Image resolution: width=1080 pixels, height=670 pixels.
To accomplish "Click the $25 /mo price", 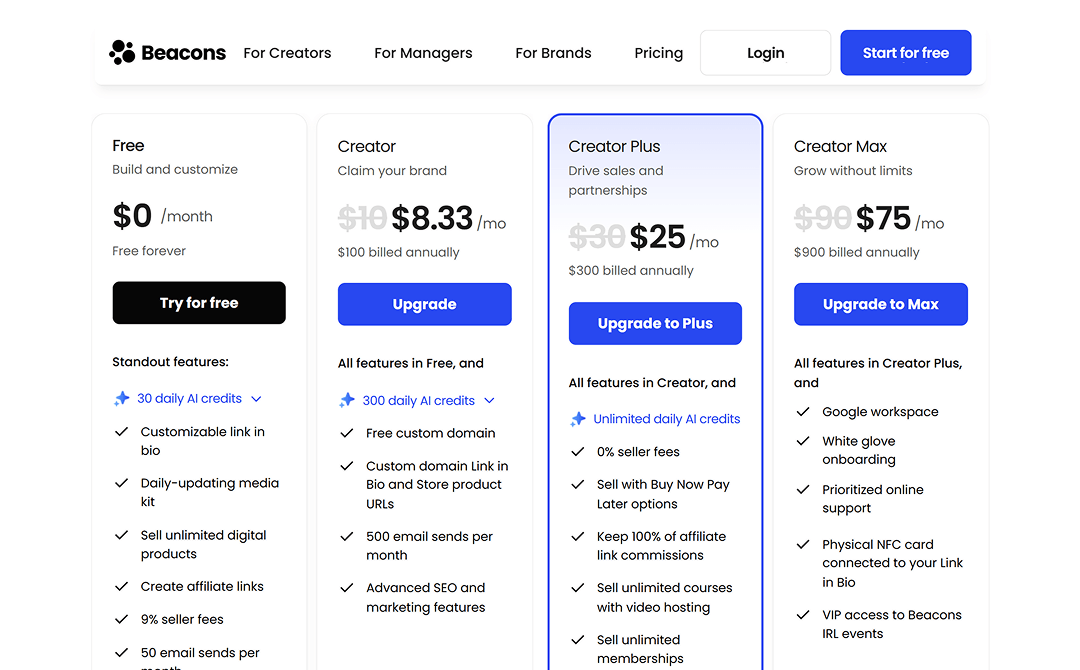I will 674,238.
